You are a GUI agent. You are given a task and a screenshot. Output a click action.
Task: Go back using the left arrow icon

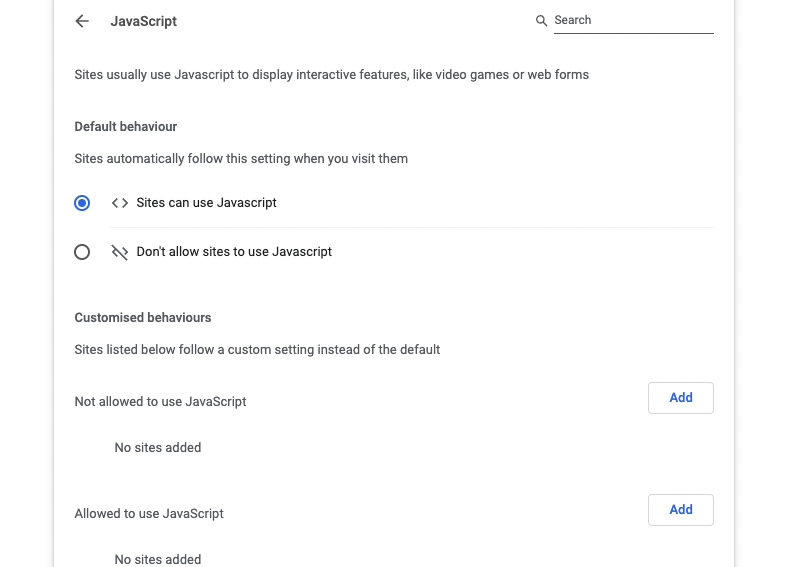pyautogui.click(x=82, y=21)
